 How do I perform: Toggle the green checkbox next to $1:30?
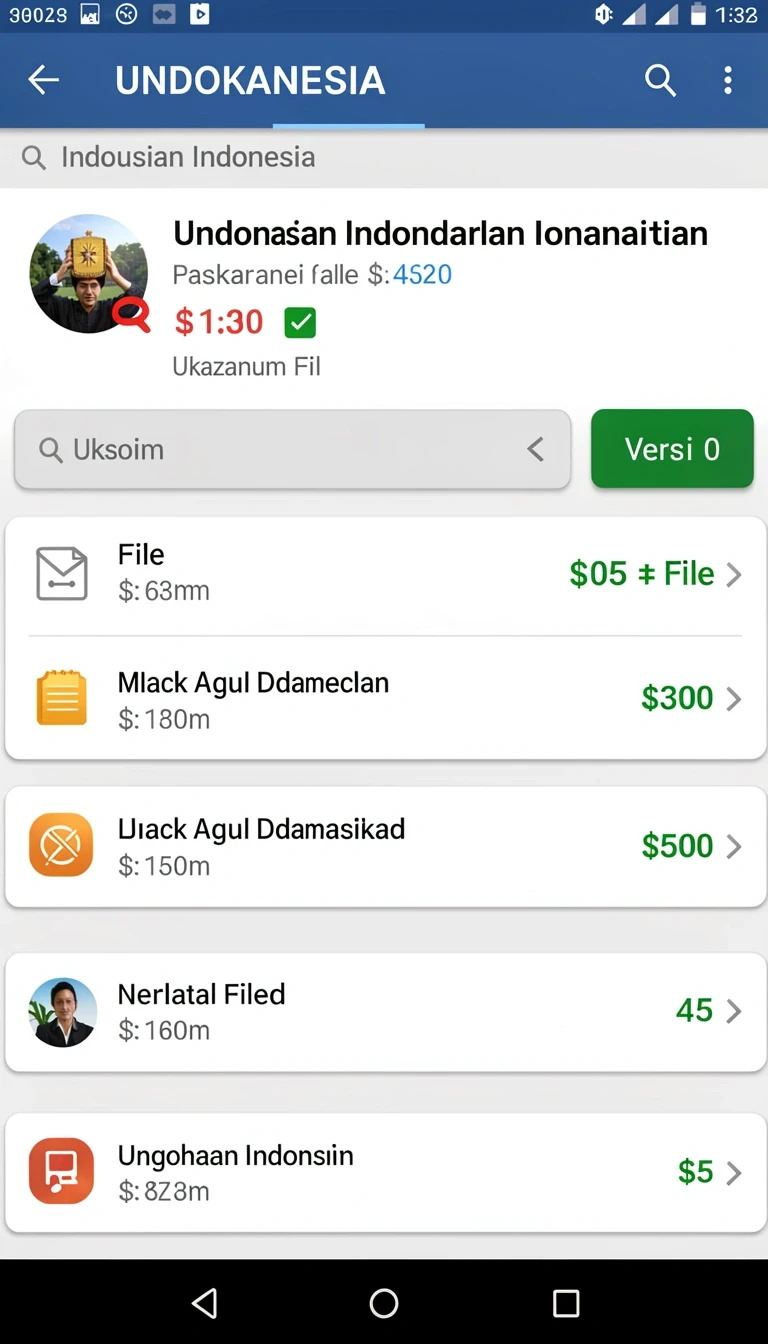(300, 322)
